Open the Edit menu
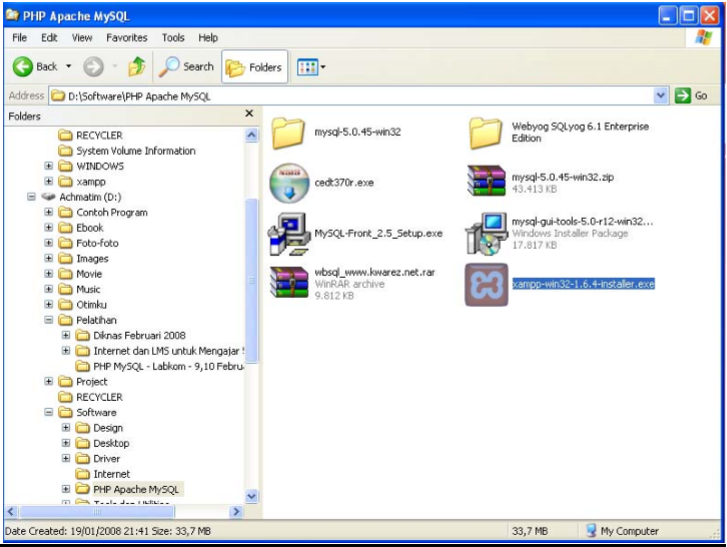The image size is (727, 547). pyautogui.click(x=49, y=38)
